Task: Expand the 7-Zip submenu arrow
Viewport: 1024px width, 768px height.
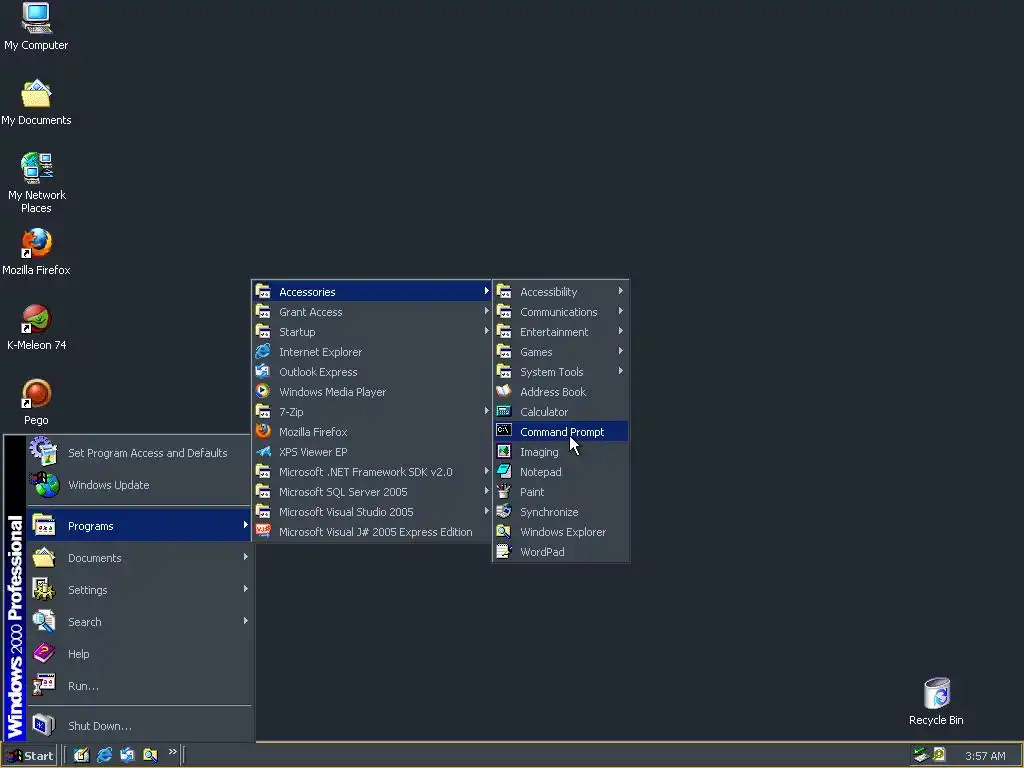Action: pos(487,411)
